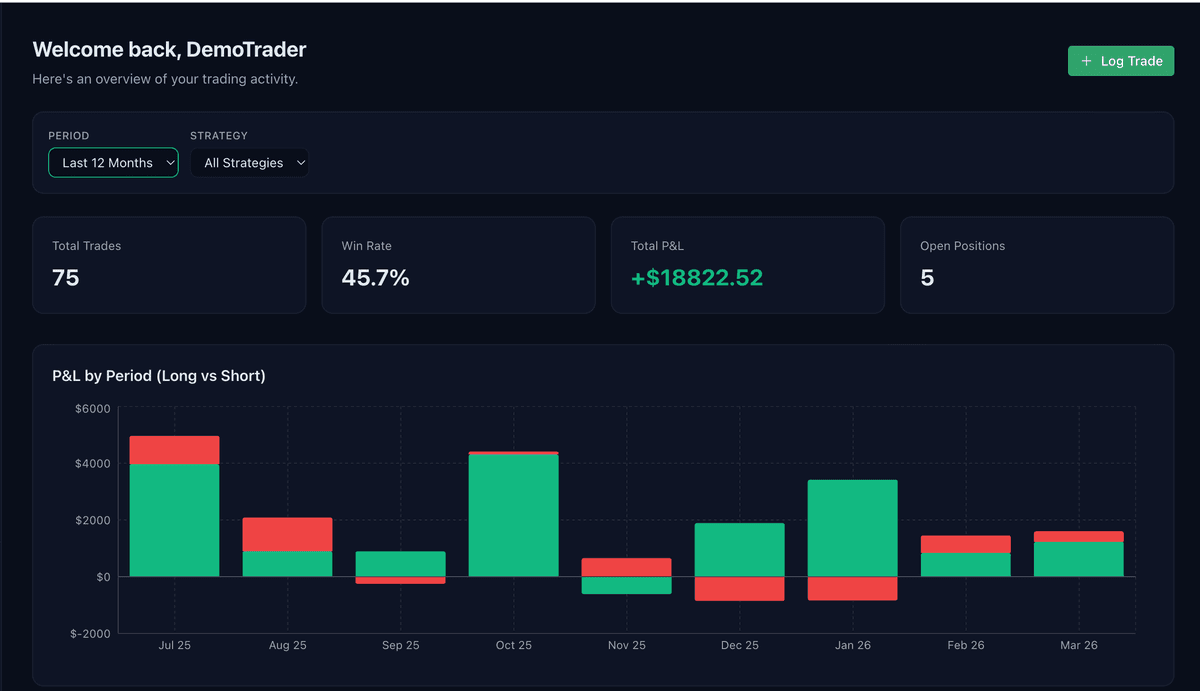Viewport: 1200px width, 691px height.
Task: Select the Open Positions stat card
Action: coord(1036,264)
